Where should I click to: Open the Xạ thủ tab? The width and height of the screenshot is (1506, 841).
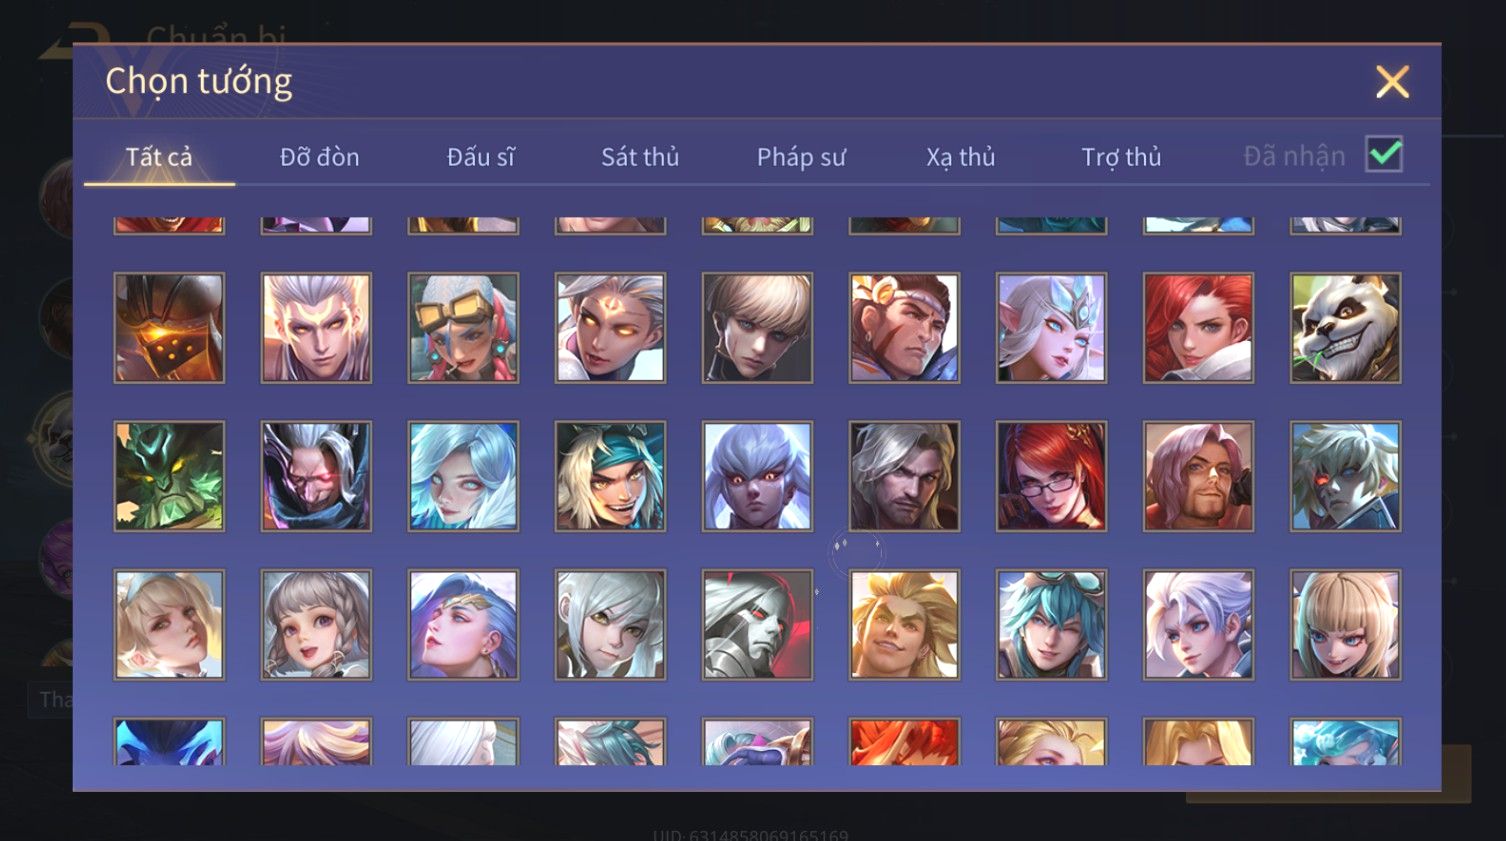point(960,157)
